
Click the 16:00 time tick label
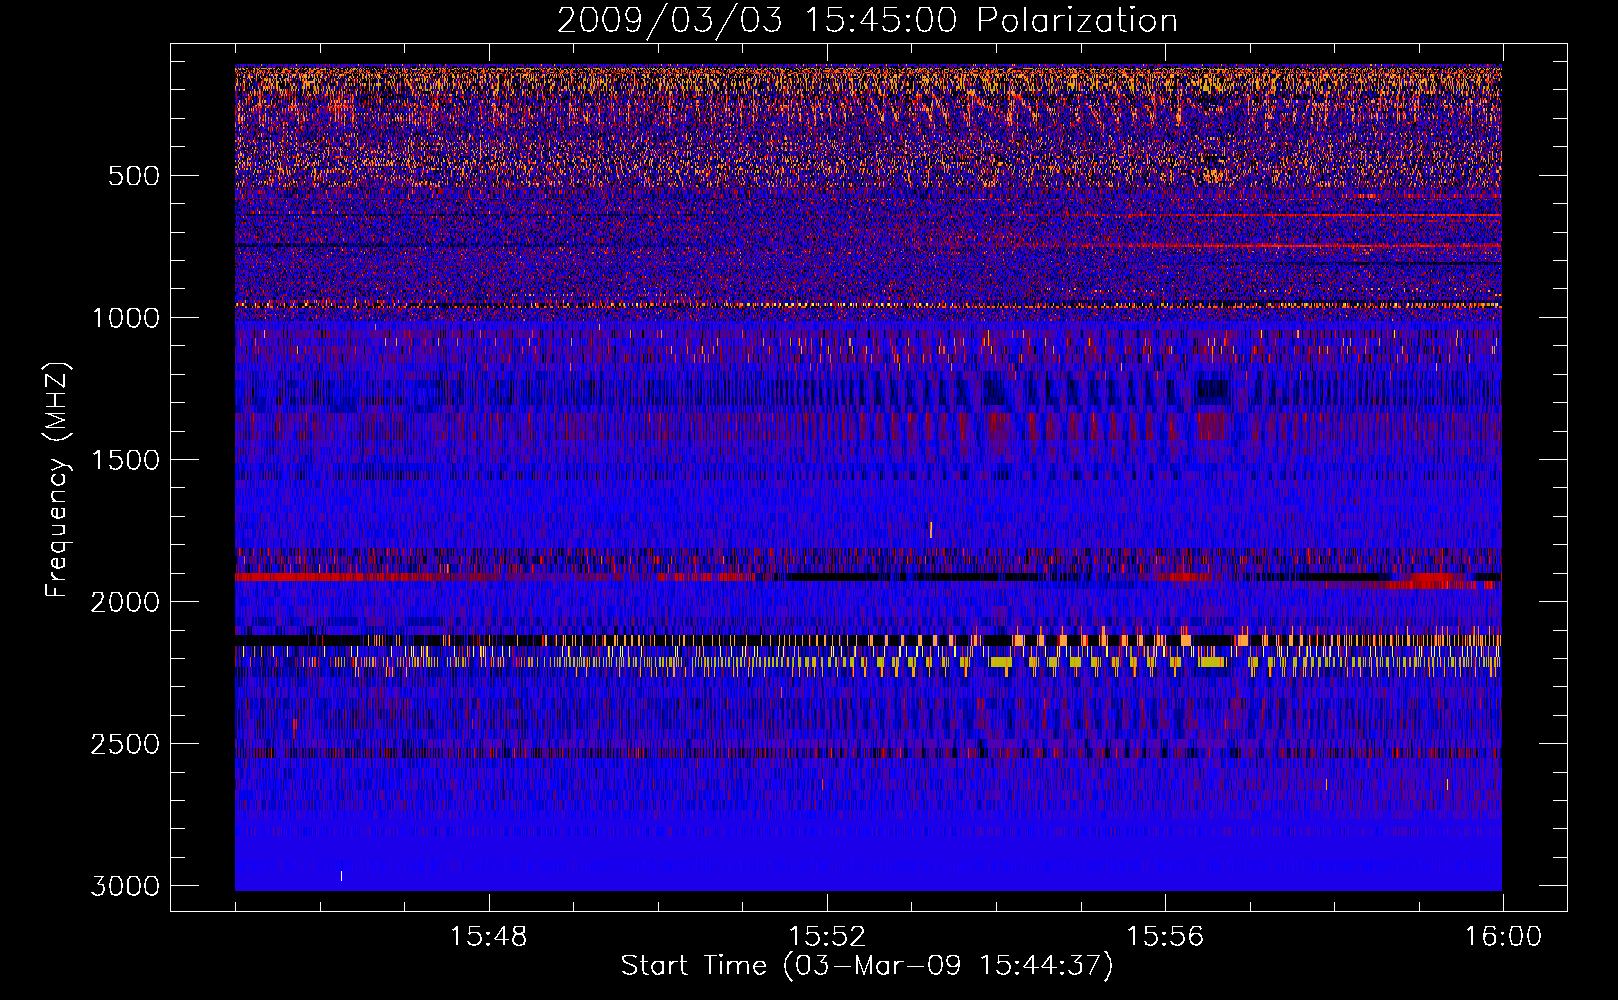click(x=1503, y=937)
